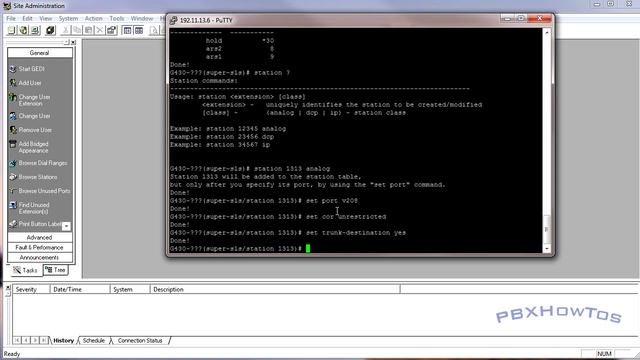Open the Action menu

coord(93,18)
